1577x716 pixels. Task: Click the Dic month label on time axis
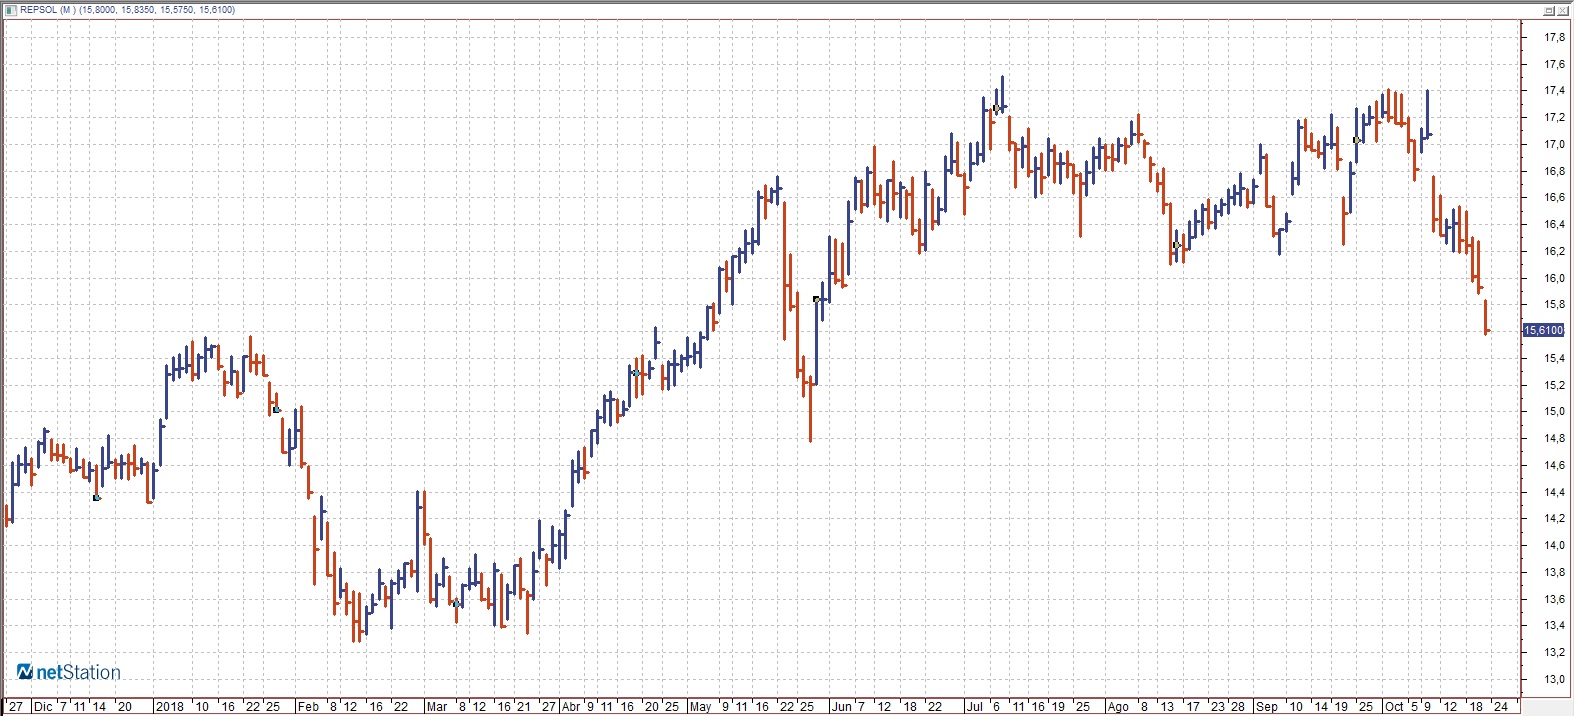pos(43,706)
